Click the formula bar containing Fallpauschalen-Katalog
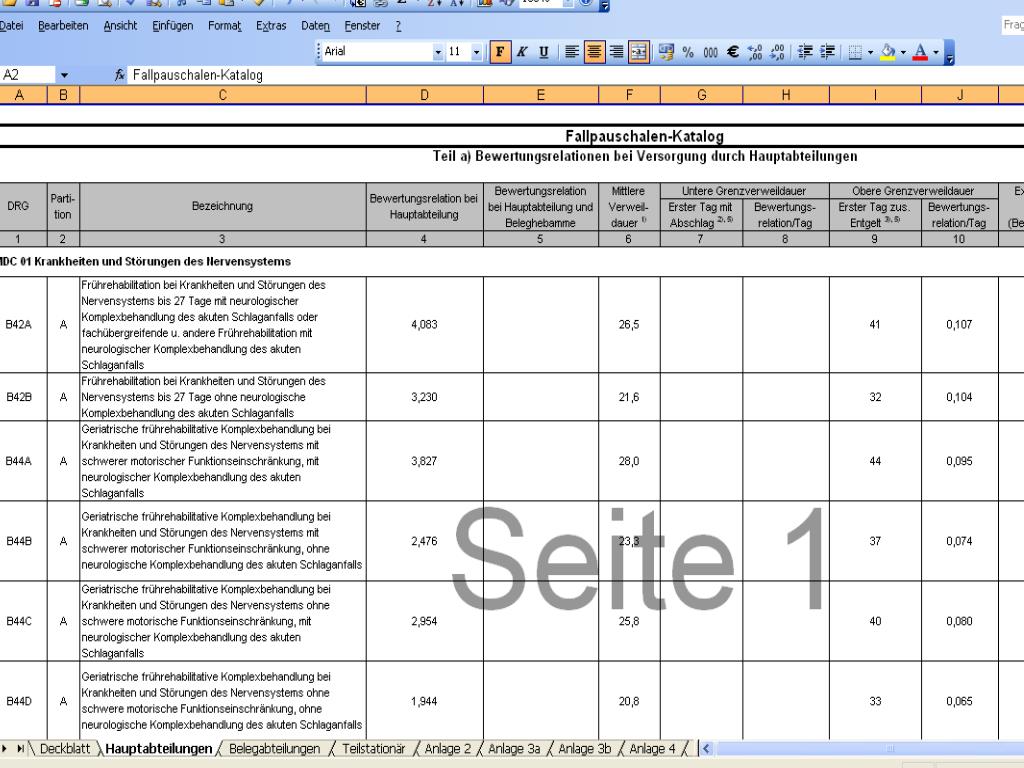1024x768 pixels. [x=575, y=75]
